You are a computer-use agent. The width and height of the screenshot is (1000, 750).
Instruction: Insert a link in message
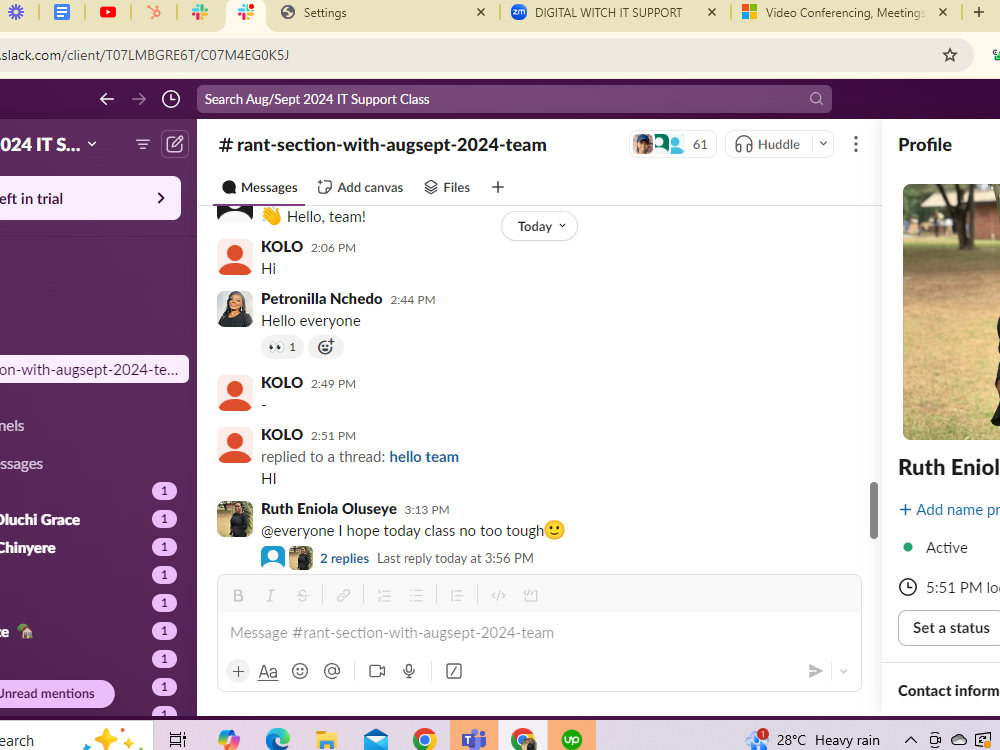(x=343, y=596)
